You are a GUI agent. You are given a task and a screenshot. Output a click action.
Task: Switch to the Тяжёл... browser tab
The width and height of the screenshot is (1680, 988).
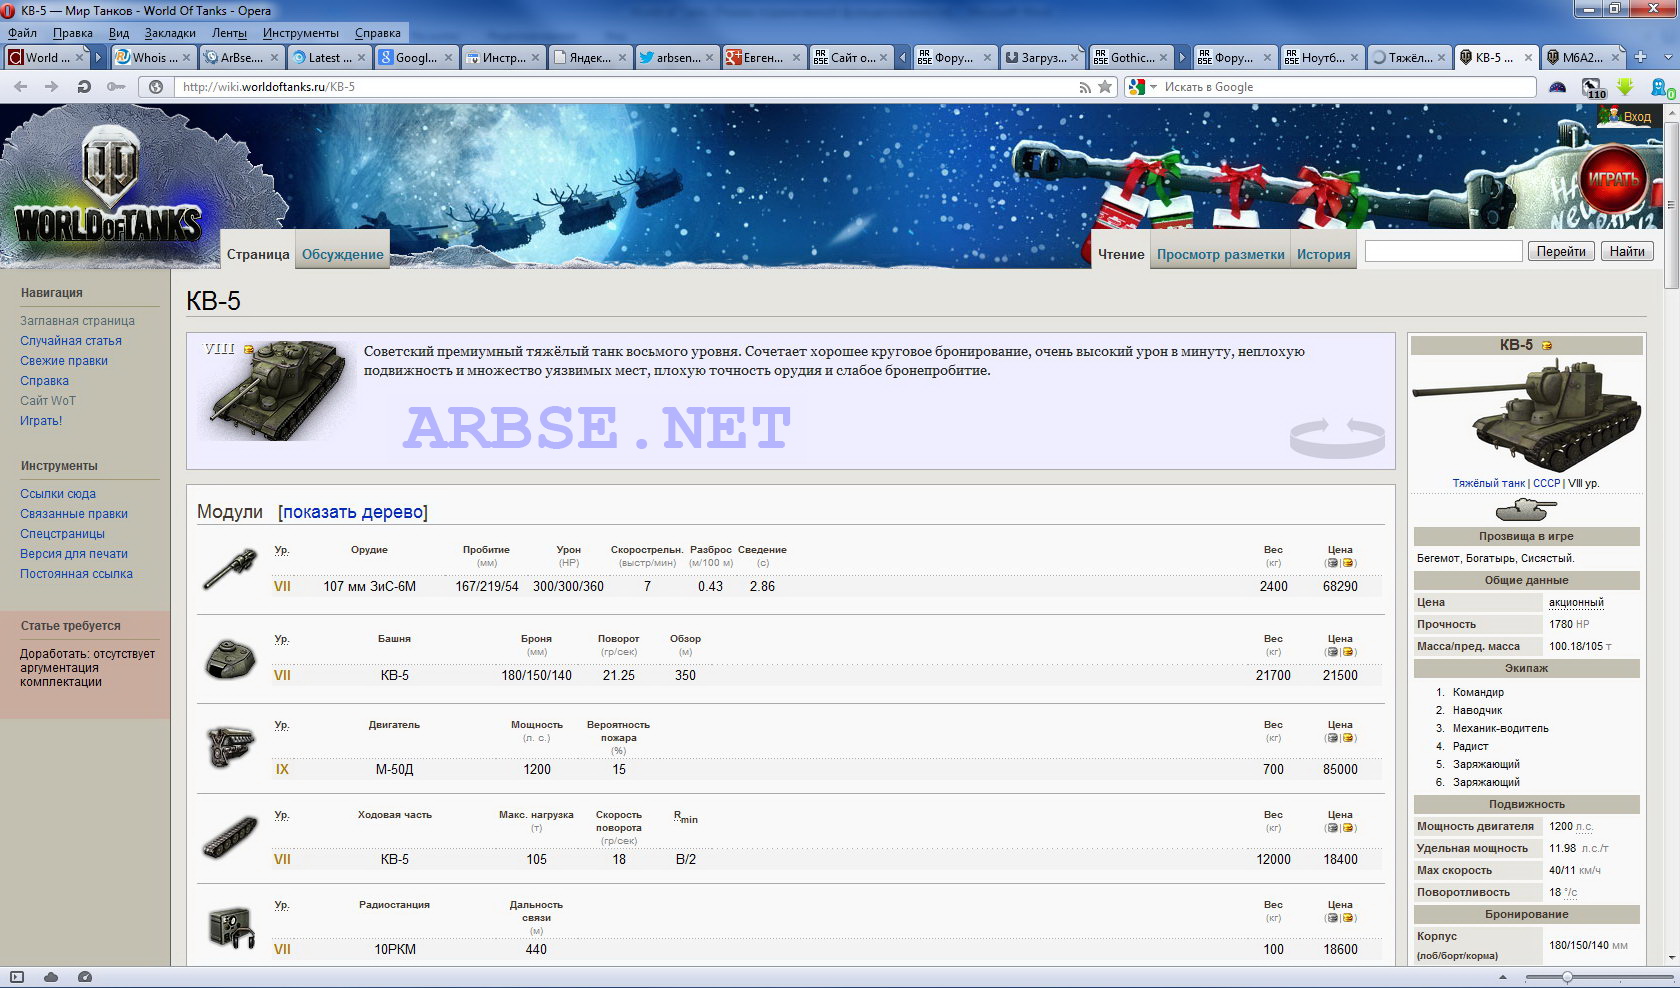point(1408,58)
